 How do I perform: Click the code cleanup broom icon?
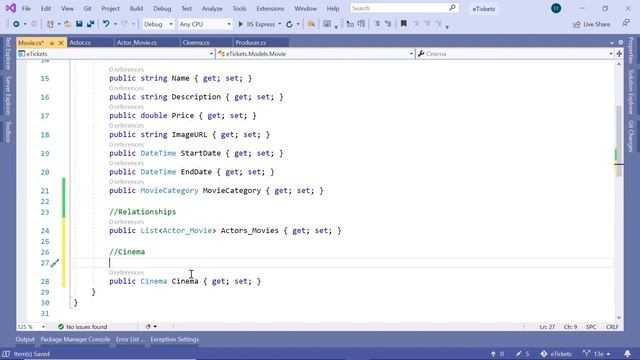click(148, 327)
